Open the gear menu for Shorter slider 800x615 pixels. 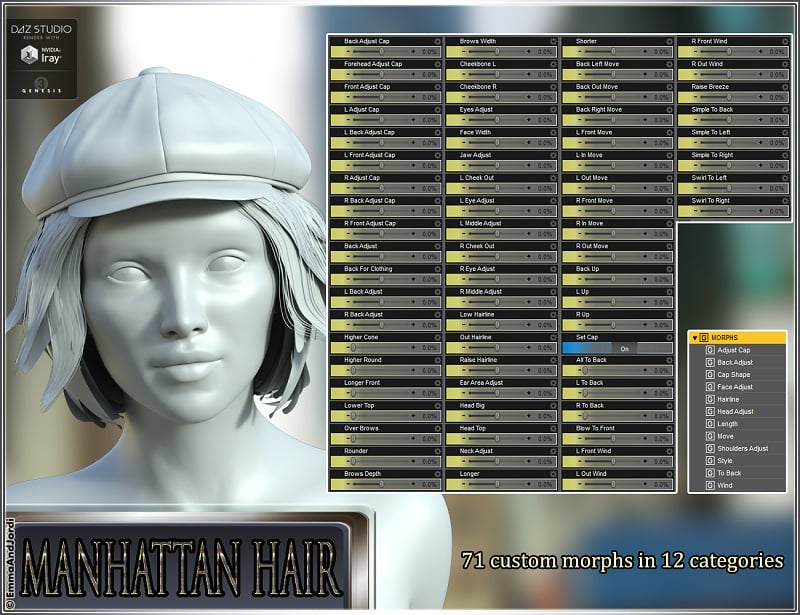coord(669,41)
